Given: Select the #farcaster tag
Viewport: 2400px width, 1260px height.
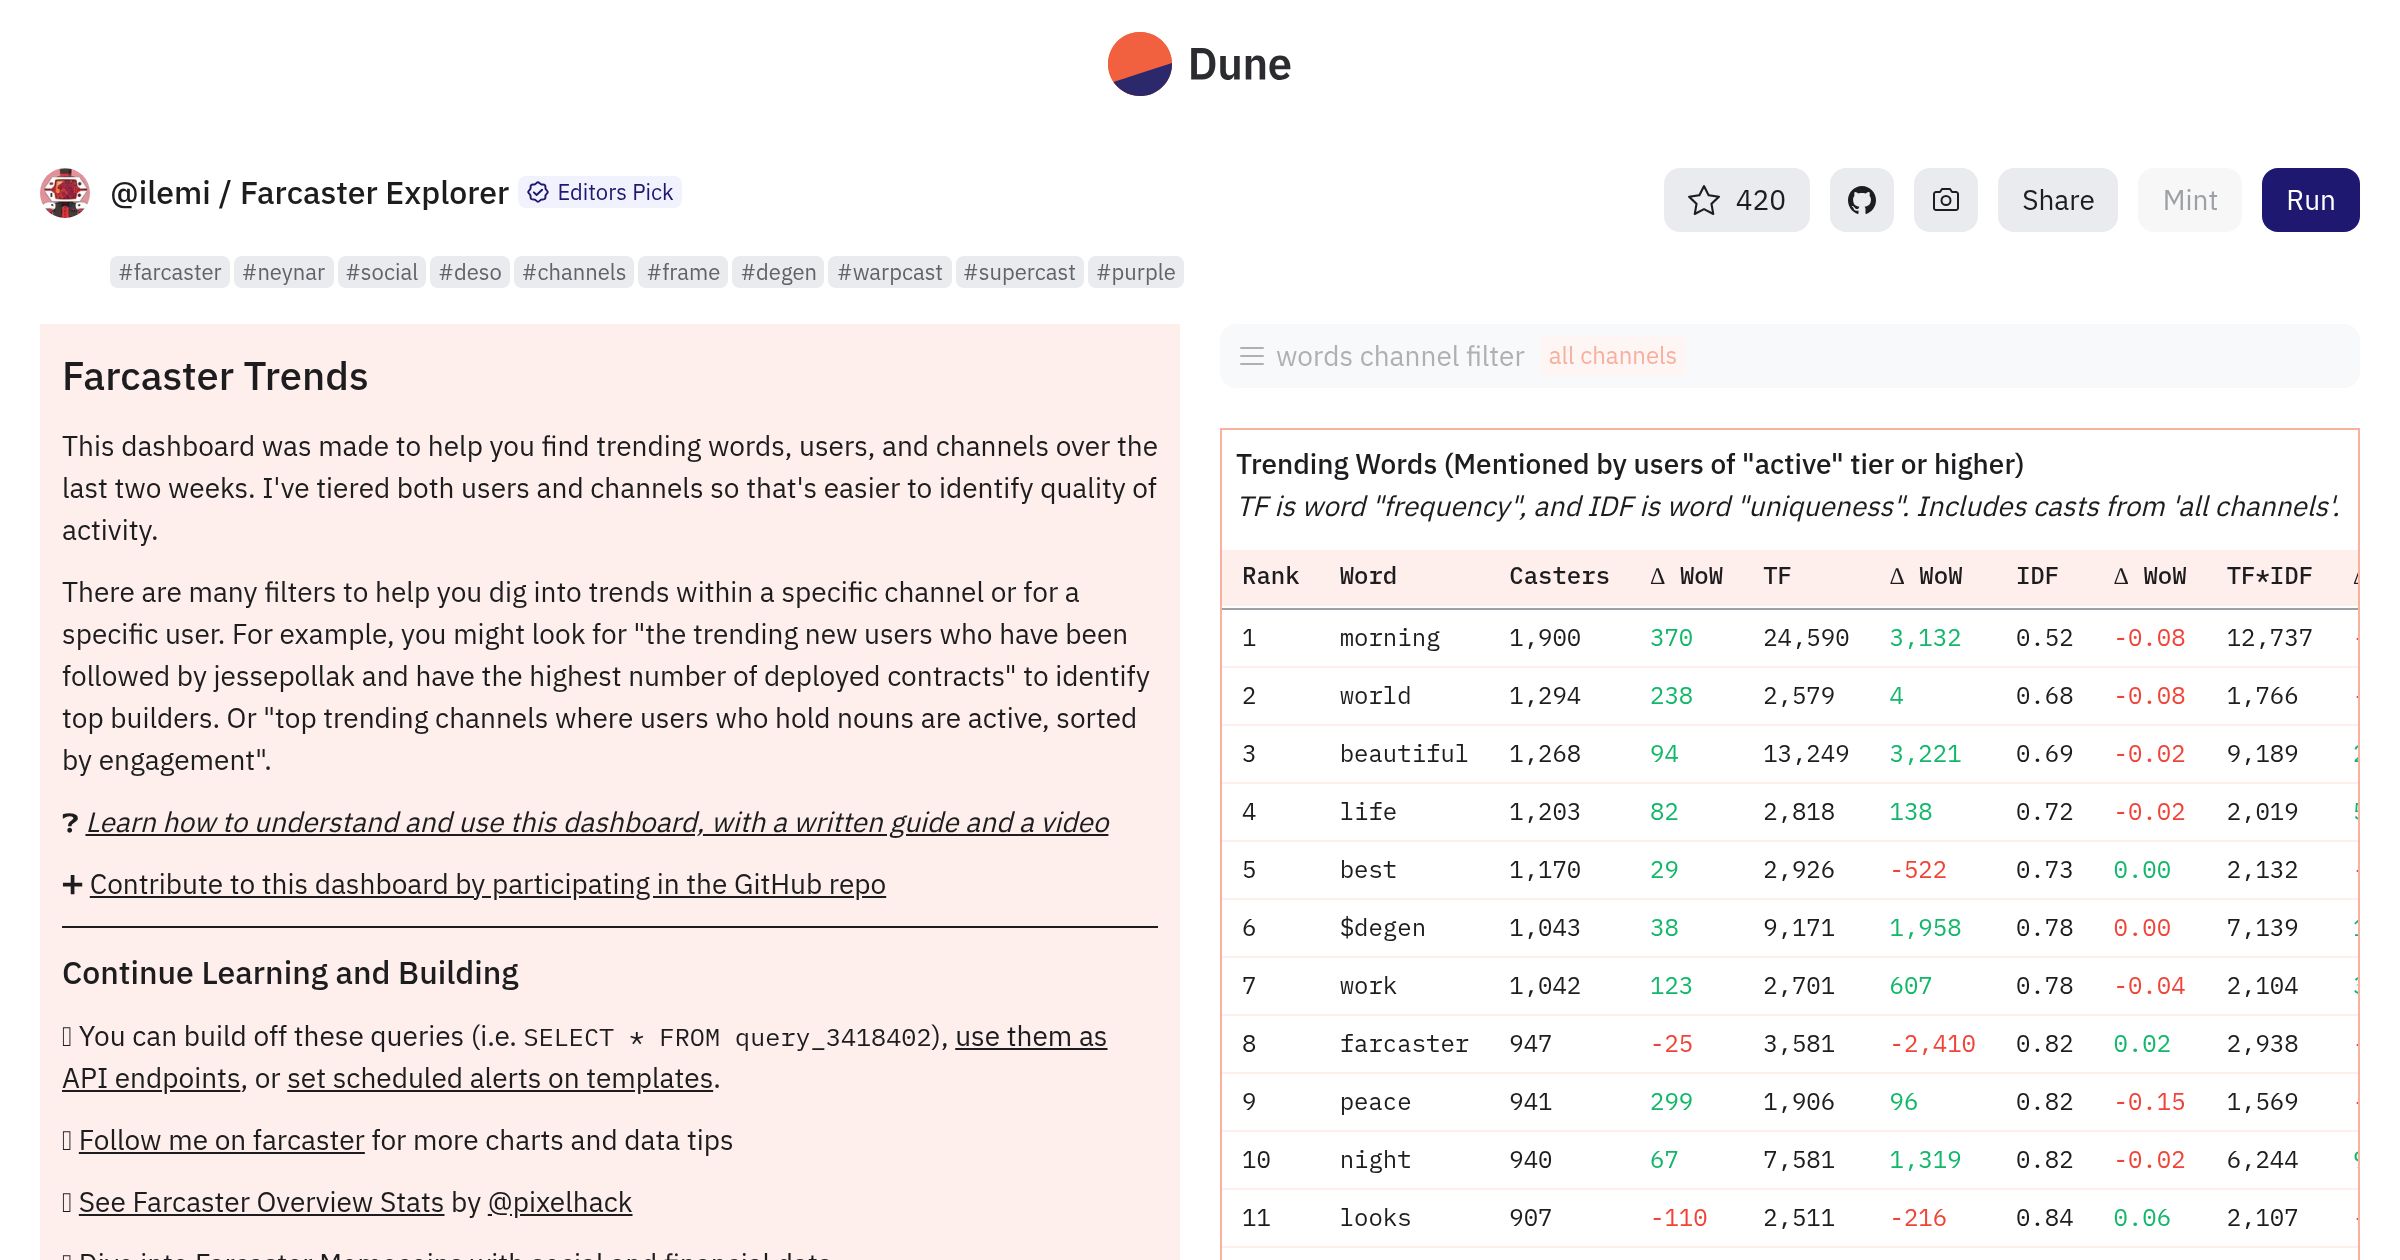Looking at the screenshot, I should click(170, 272).
